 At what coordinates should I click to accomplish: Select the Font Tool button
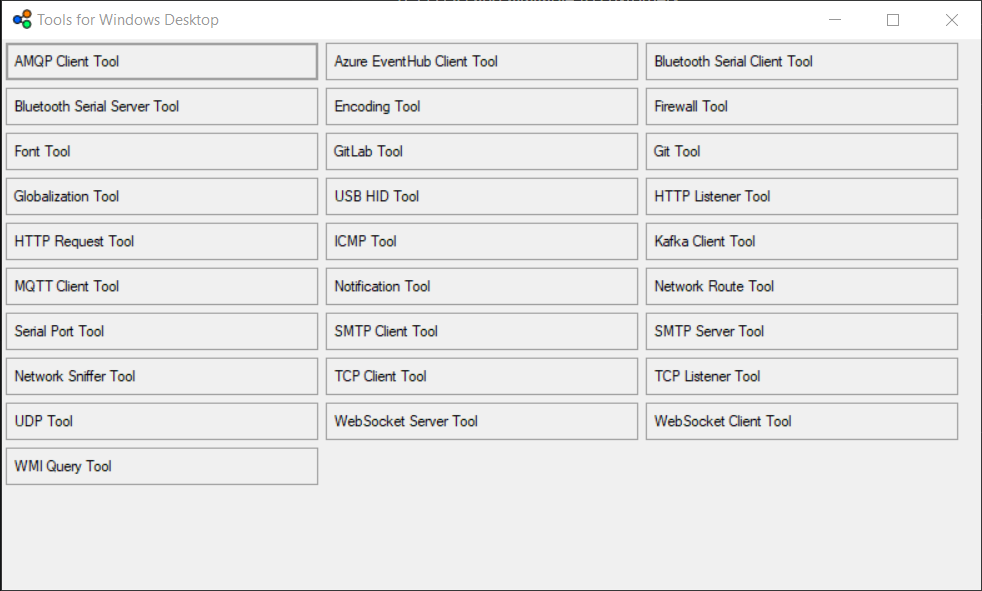pos(162,152)
